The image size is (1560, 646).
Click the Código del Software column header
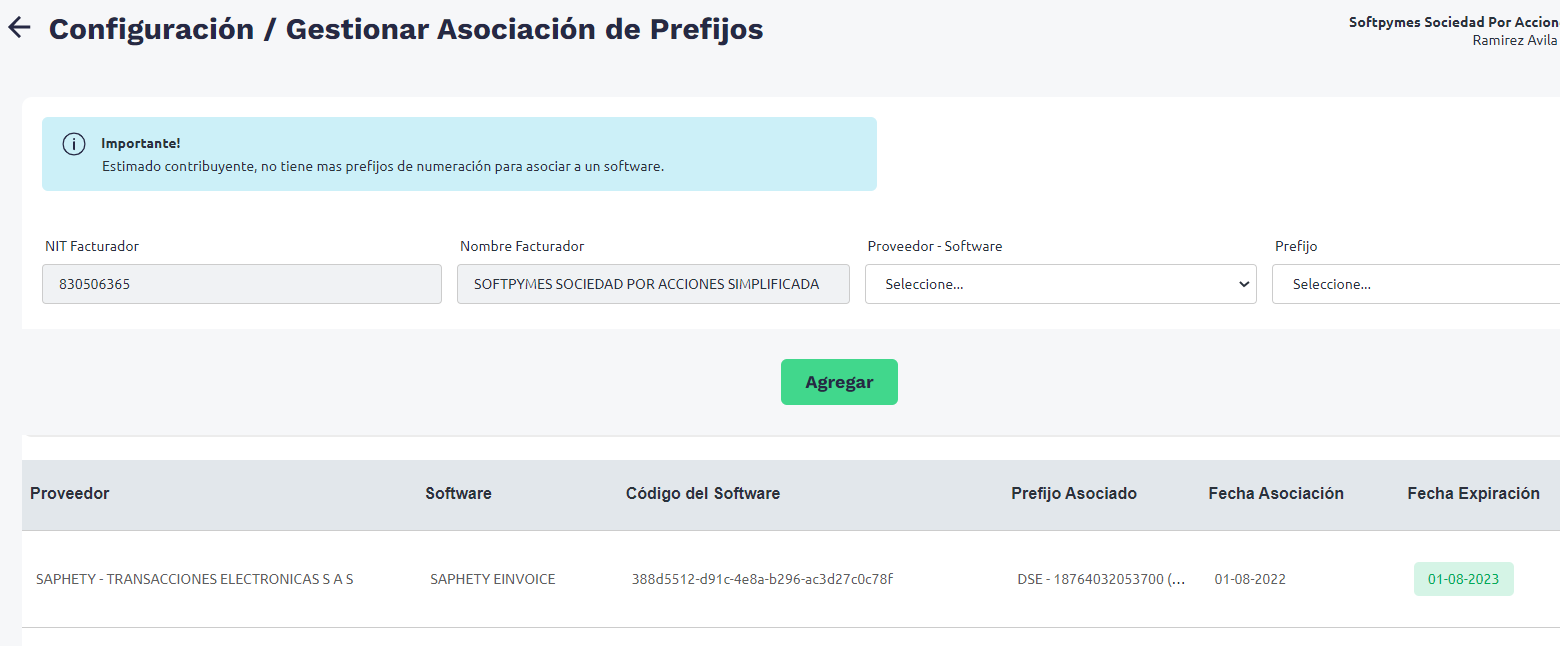pos(703,493)
